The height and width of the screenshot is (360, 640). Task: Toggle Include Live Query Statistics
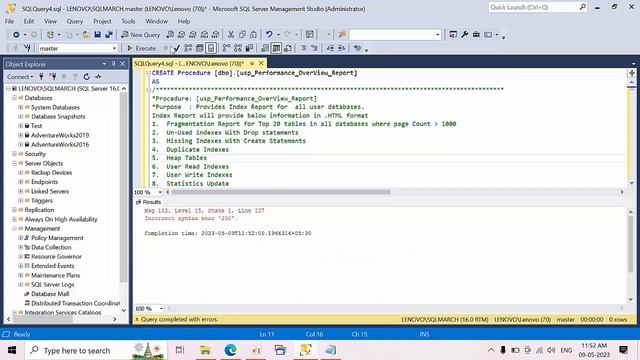238,48
